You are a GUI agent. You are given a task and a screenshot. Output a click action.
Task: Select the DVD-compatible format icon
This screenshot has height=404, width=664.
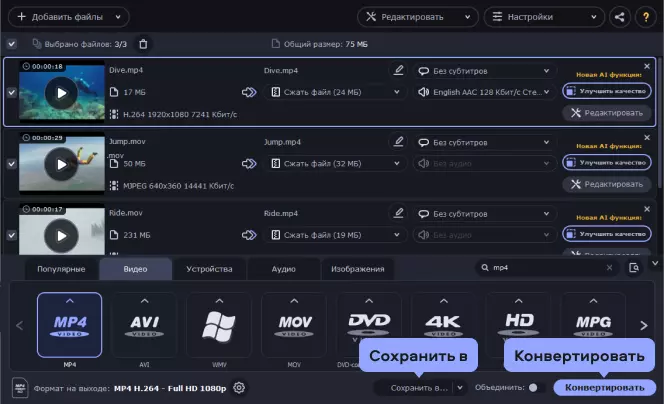(369, 324)
